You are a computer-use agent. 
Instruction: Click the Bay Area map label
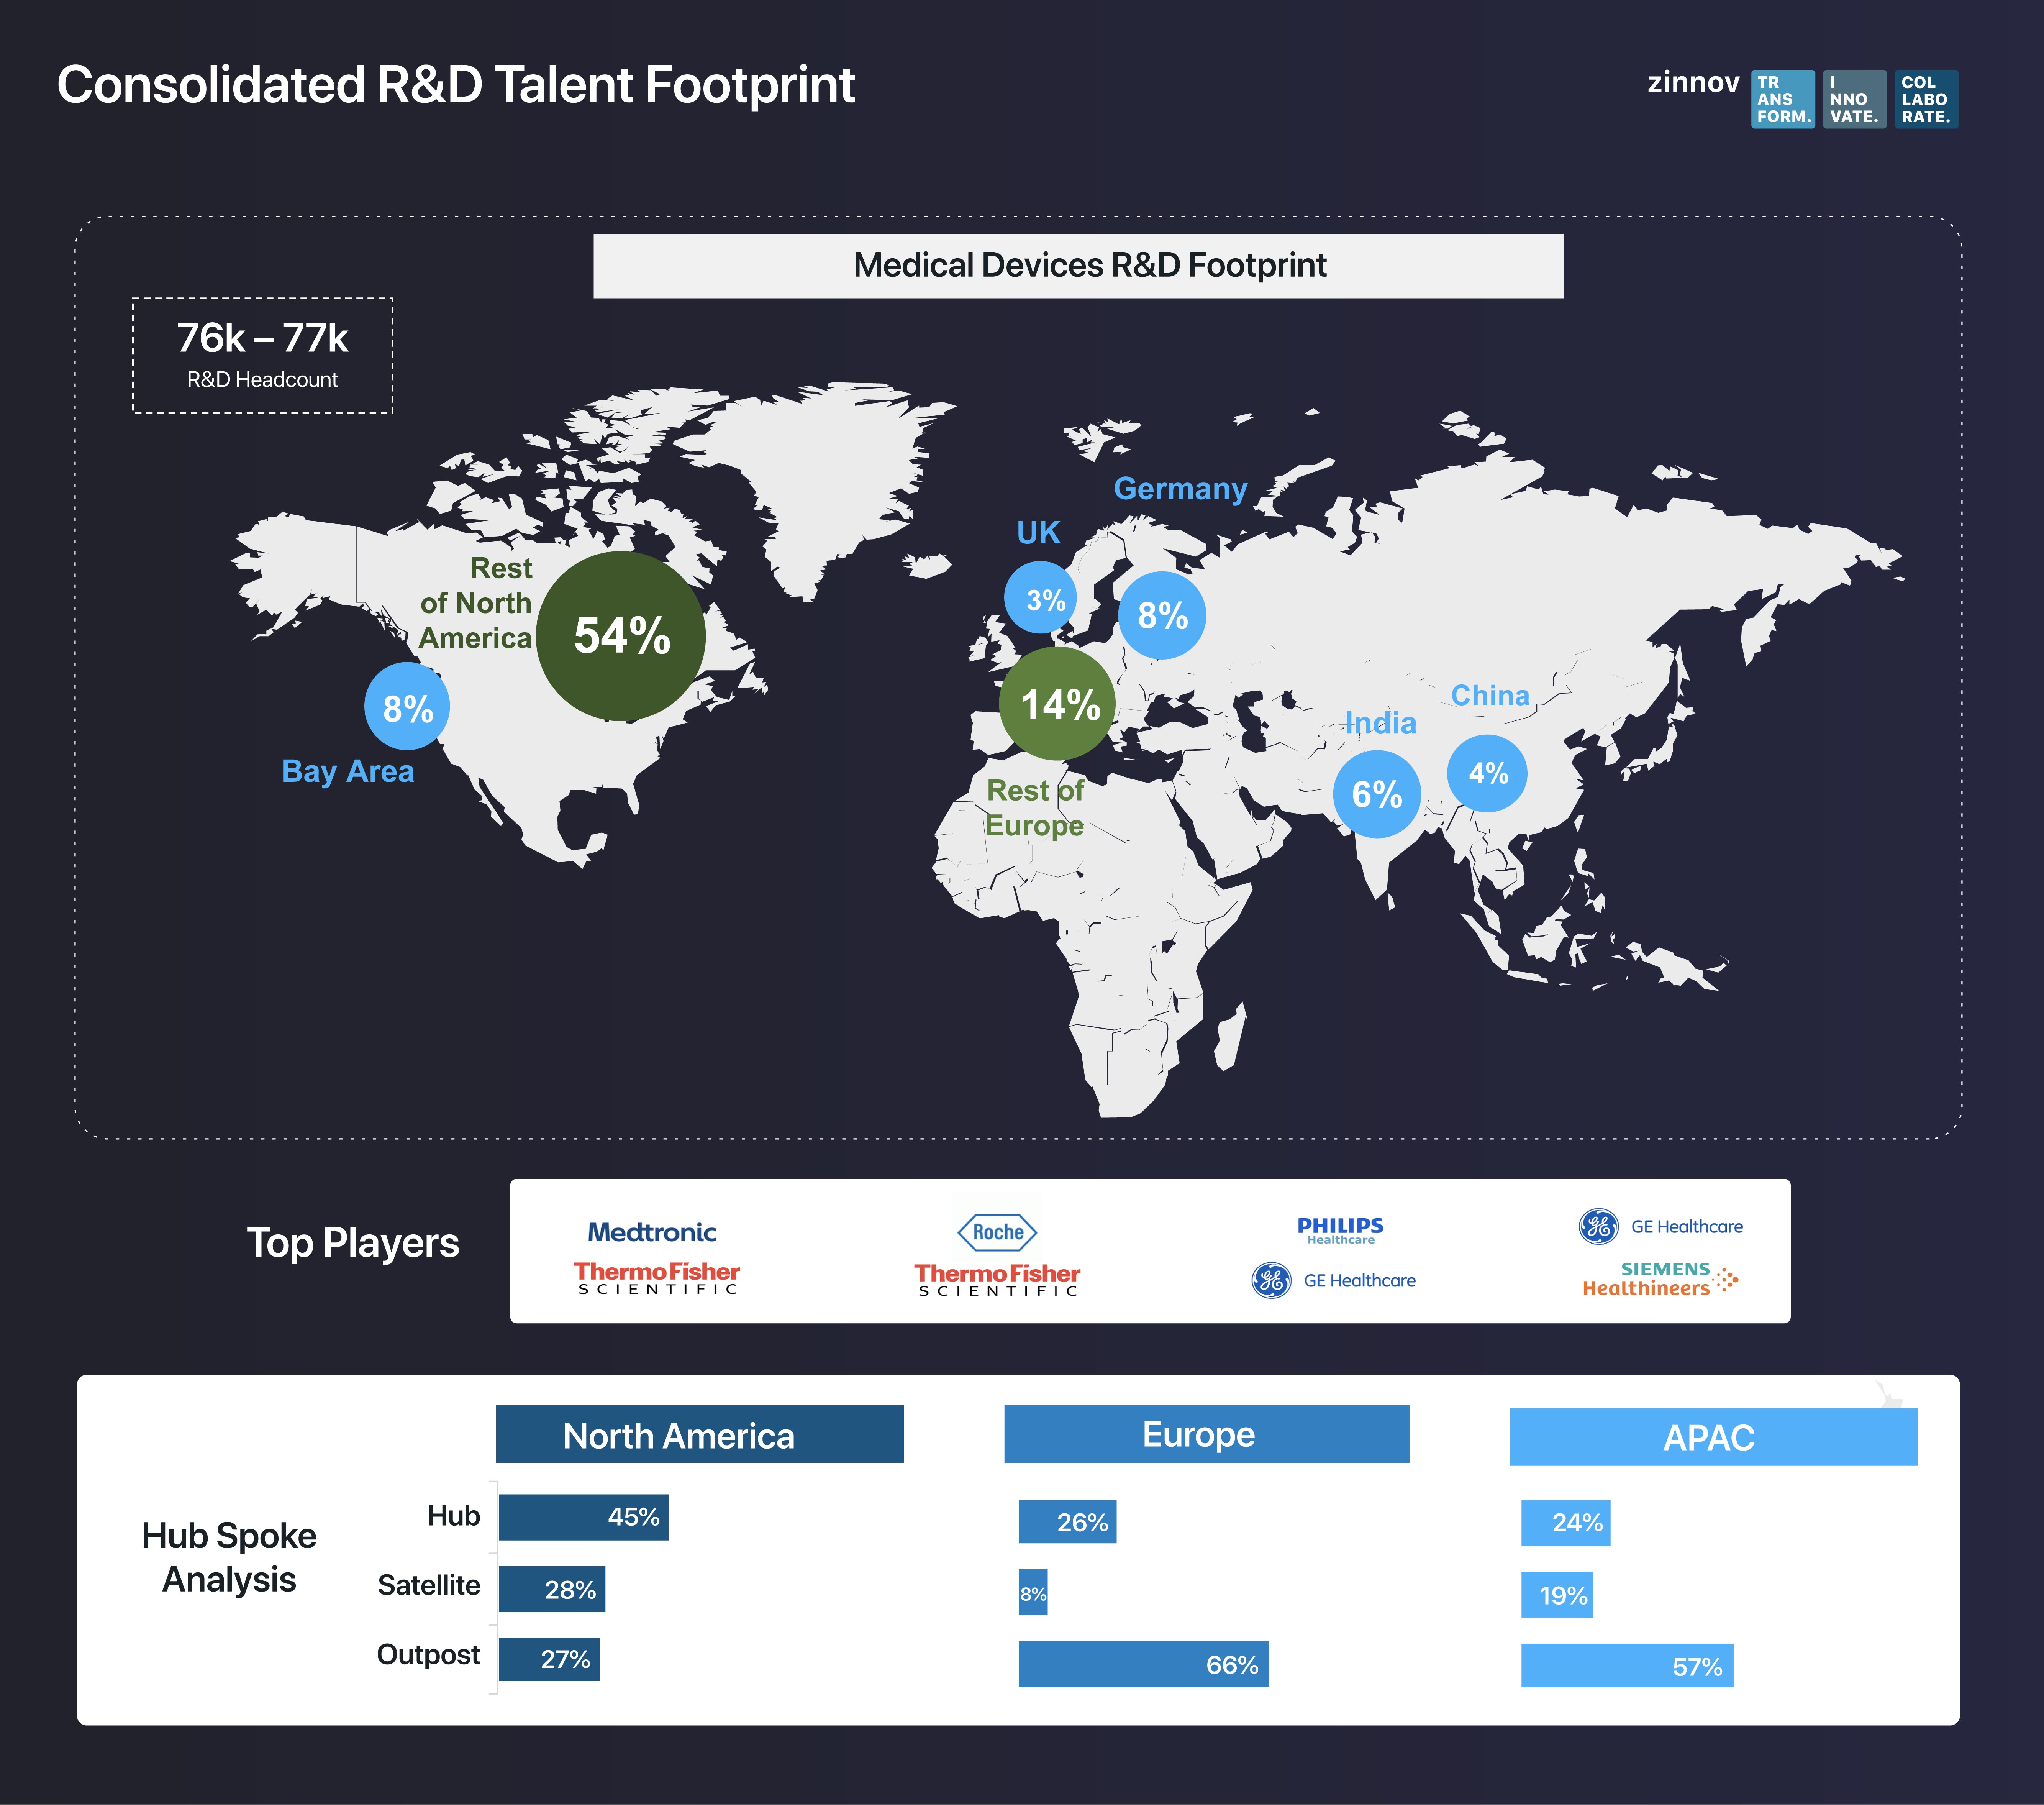(x=347, y=772)
